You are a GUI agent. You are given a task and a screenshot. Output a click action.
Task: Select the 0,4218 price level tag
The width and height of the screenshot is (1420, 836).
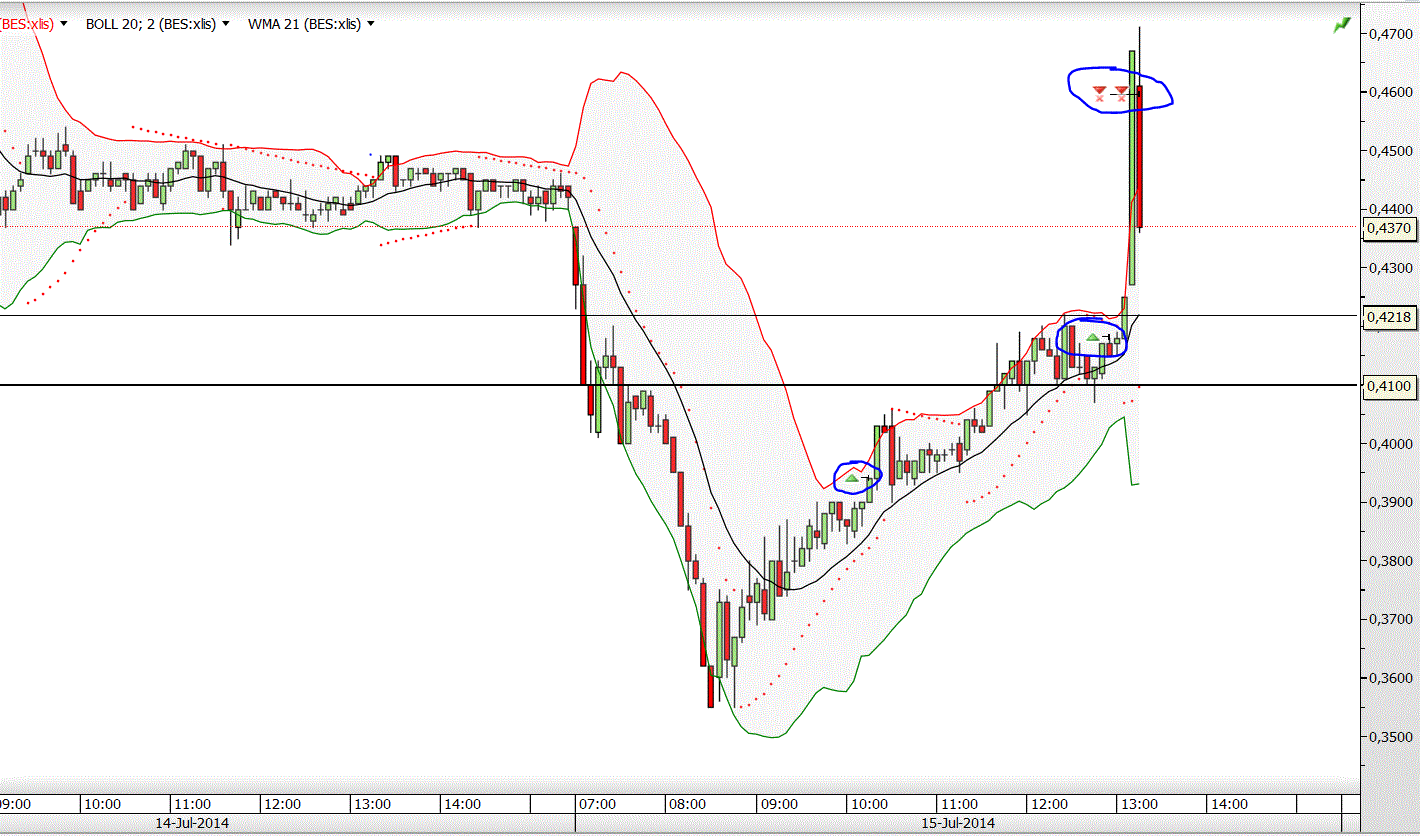1388,317
